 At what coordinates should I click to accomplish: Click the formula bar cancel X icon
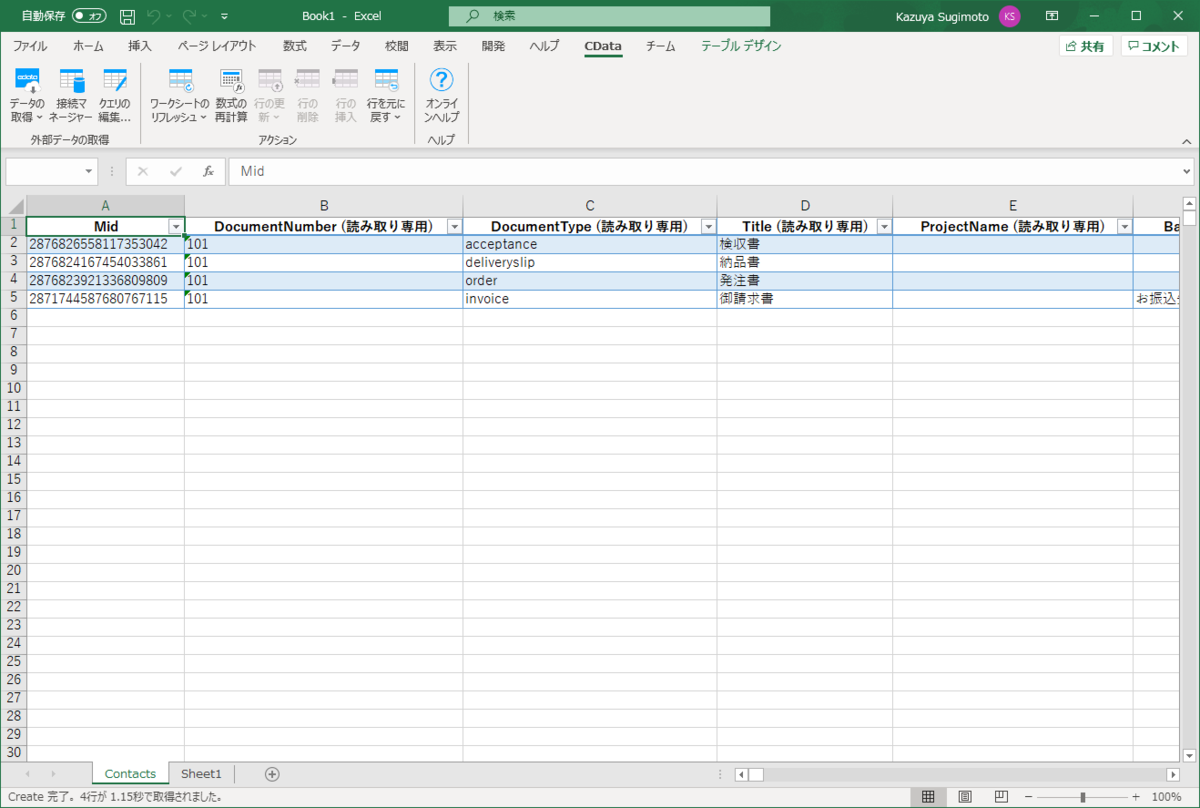click(x=143, y=171)
